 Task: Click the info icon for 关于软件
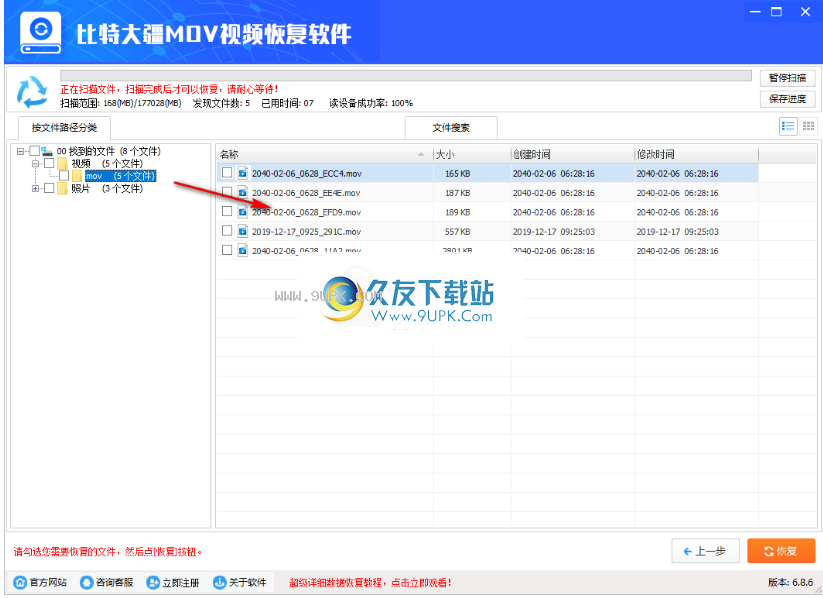(219, 582)
